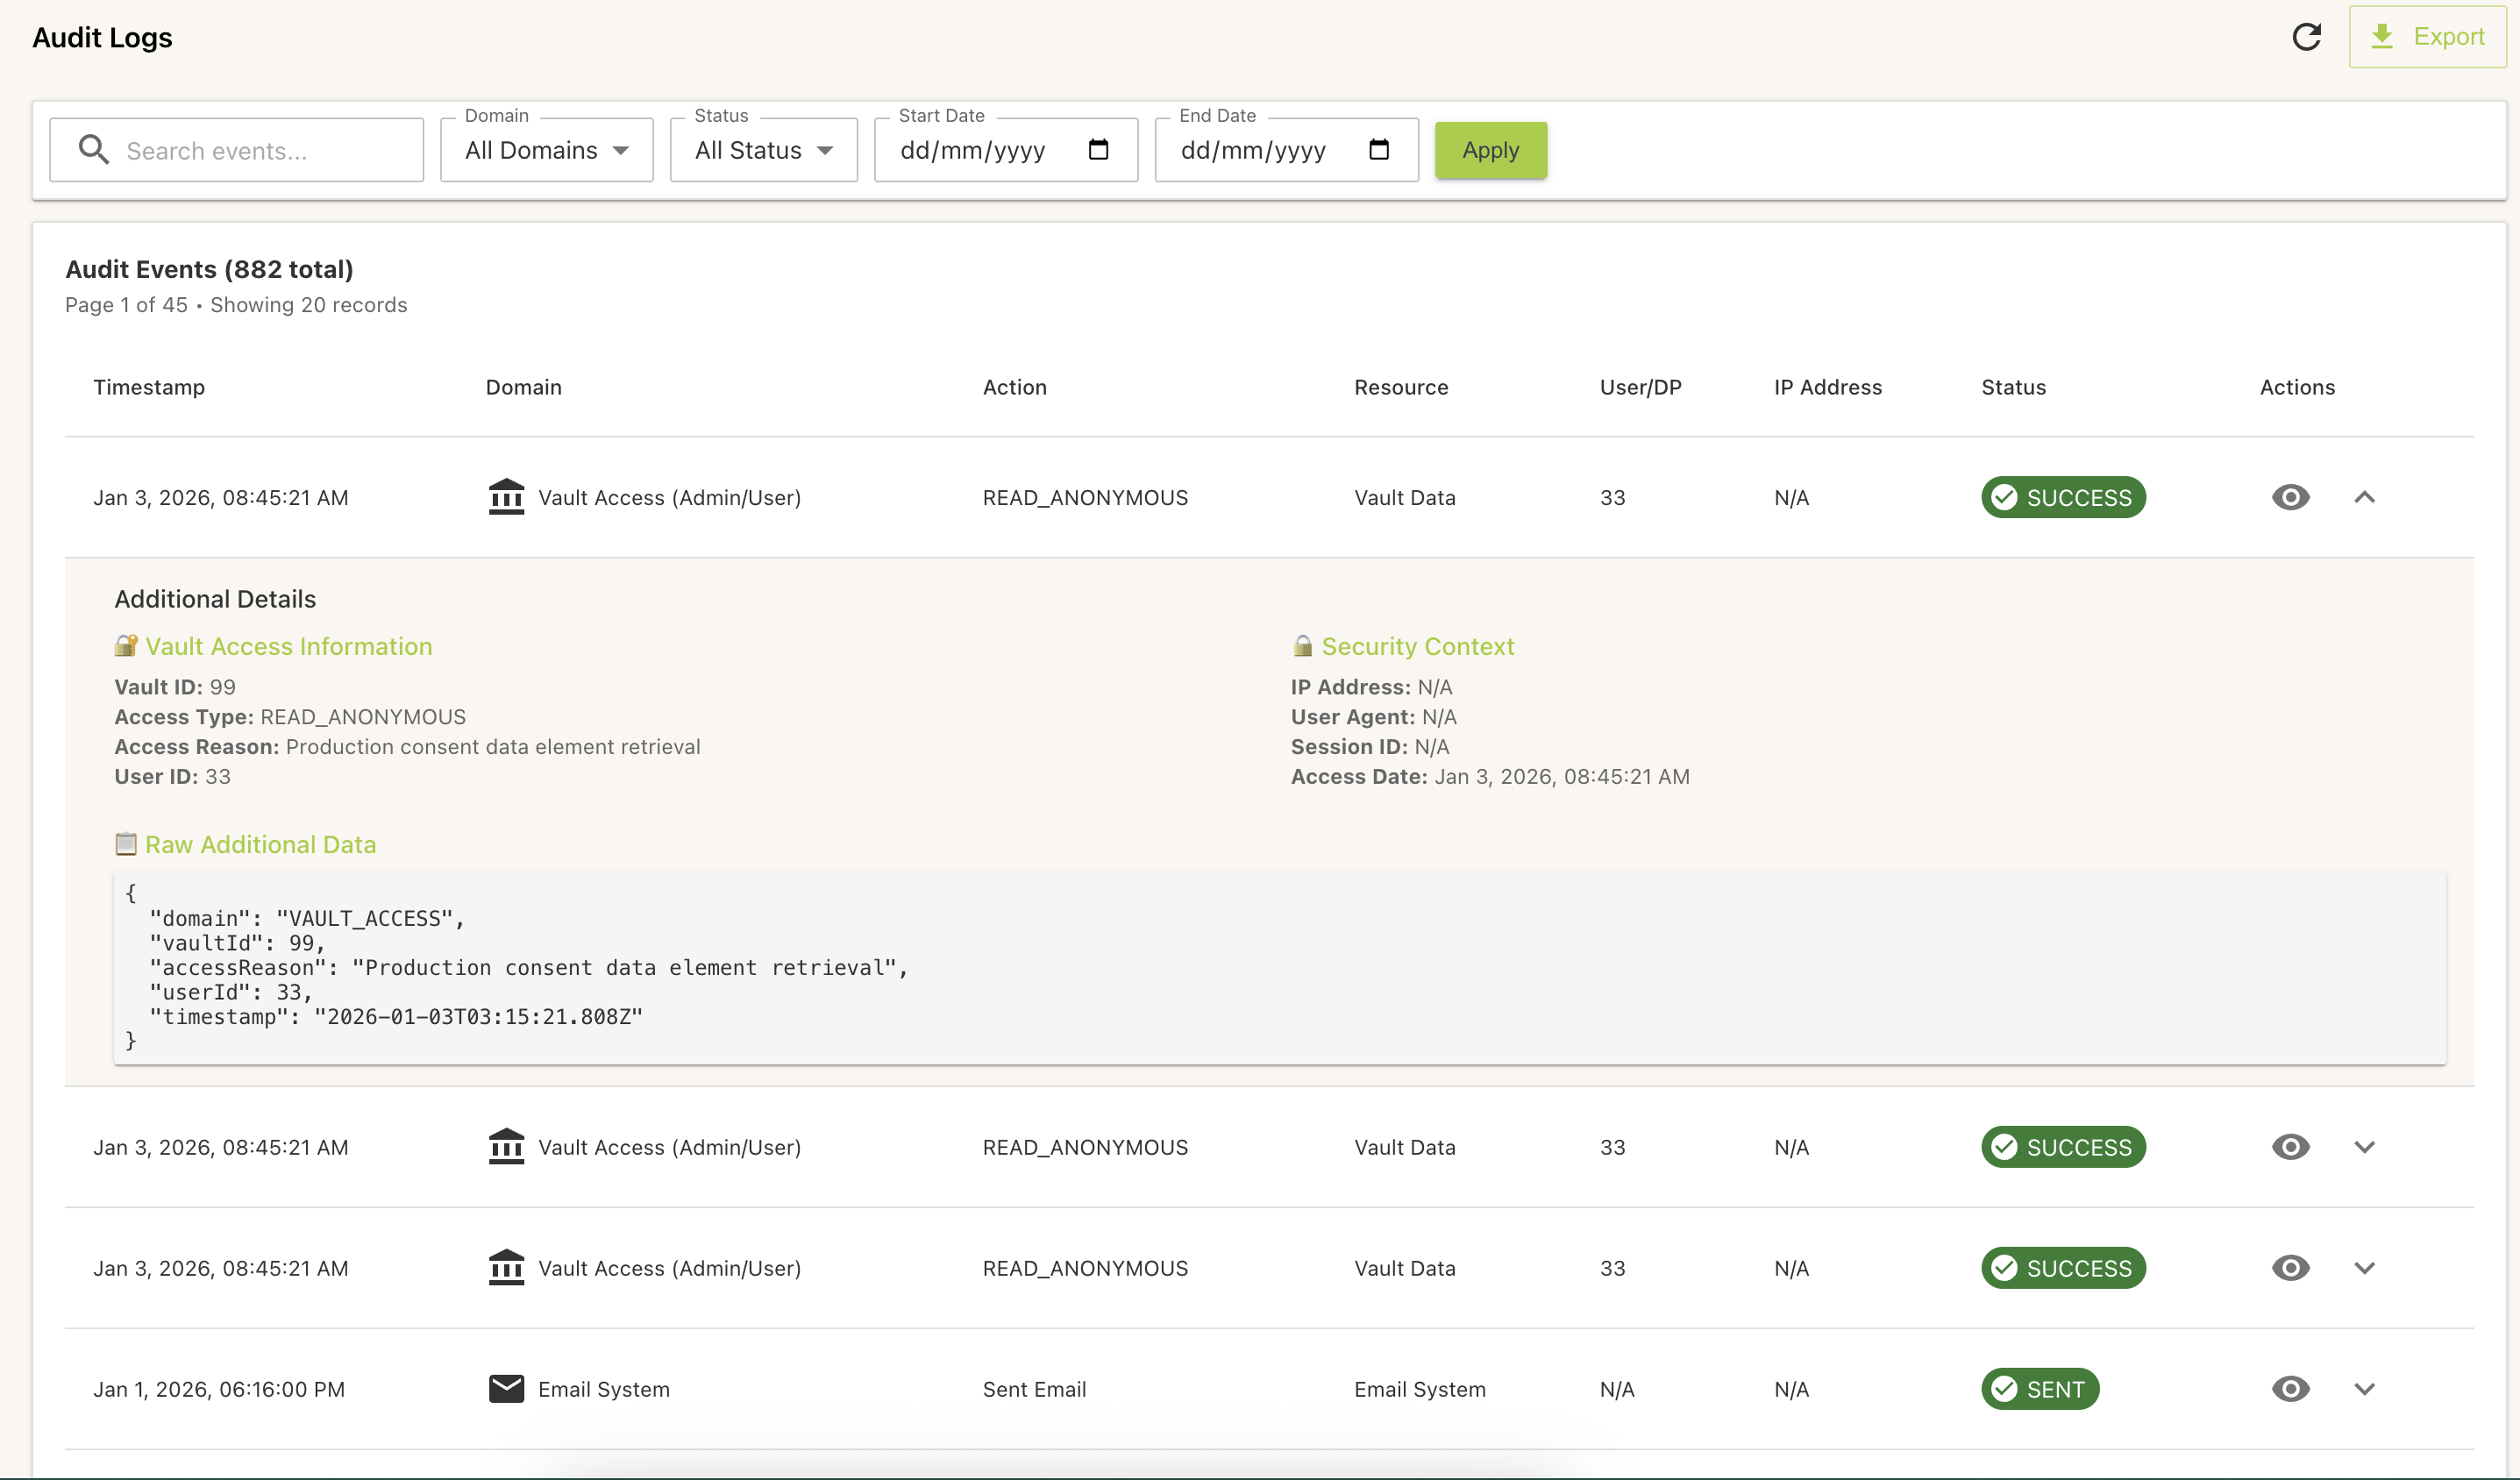2520x1480 pixels.
Task: Toggle details view eye for first SUCCESS event
Action: [2290, 497]
